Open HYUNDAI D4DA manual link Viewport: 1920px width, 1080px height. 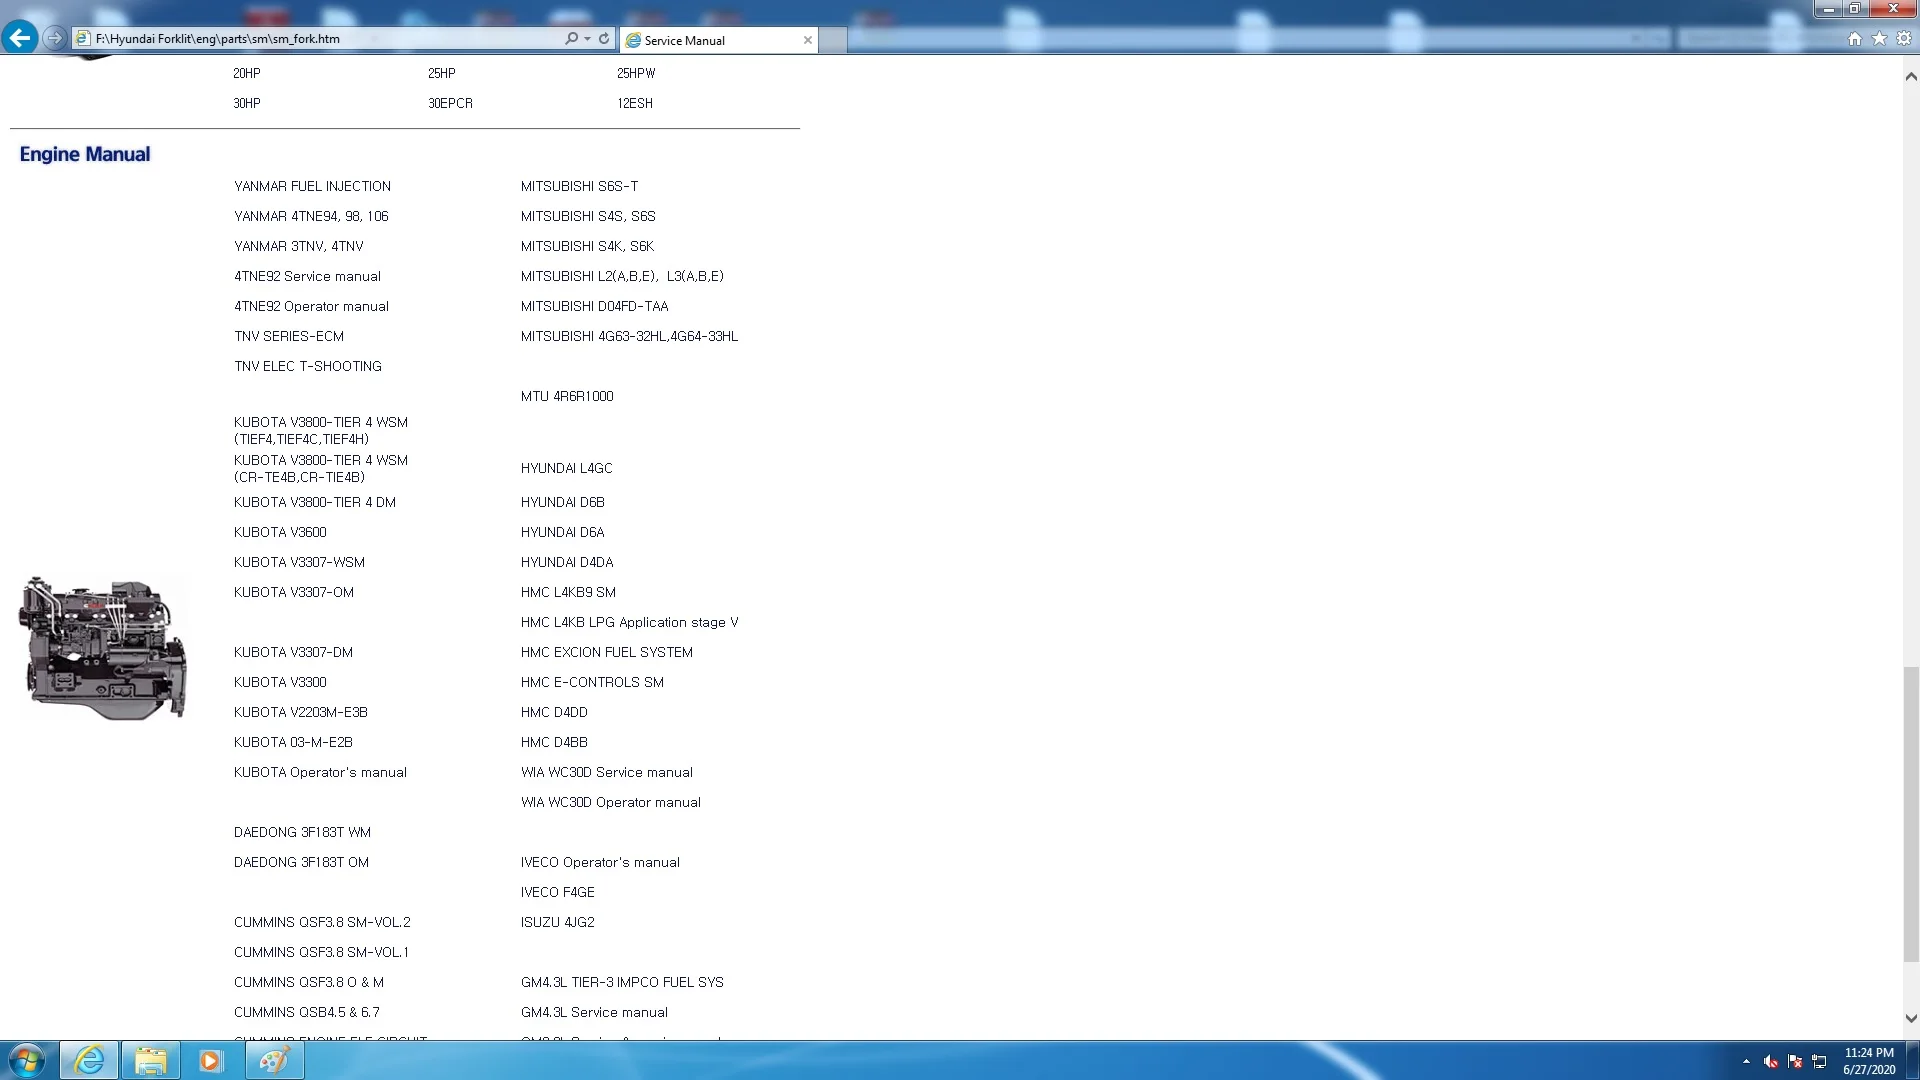567,563
